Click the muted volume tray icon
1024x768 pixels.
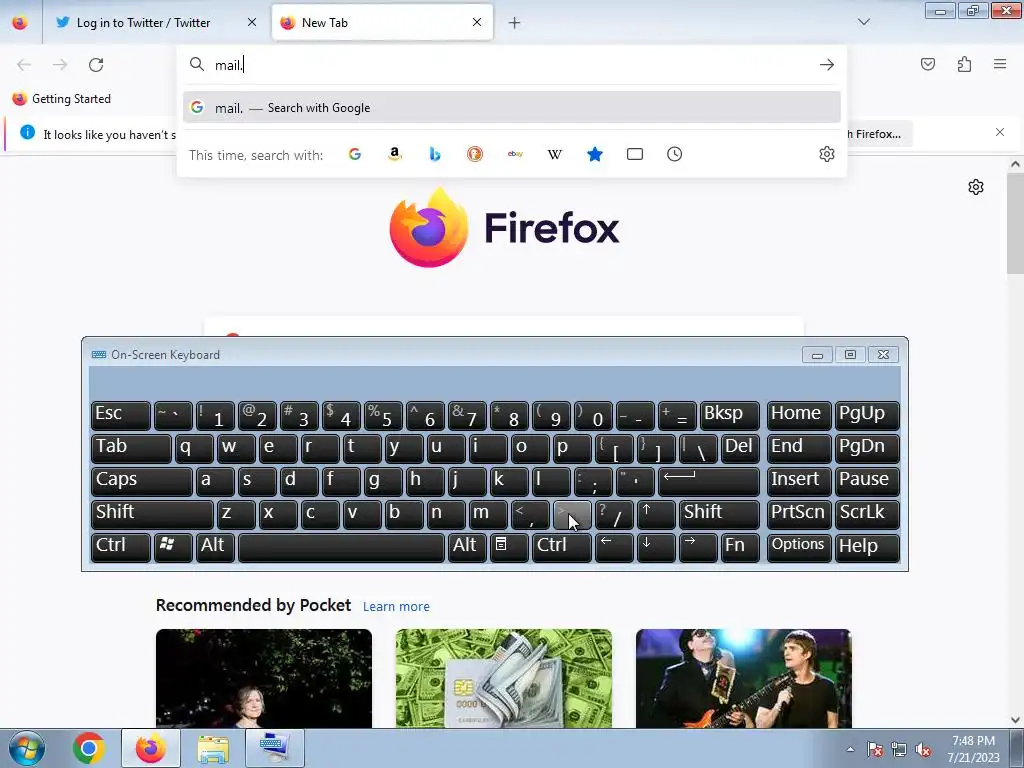click(x=923, y=750)
